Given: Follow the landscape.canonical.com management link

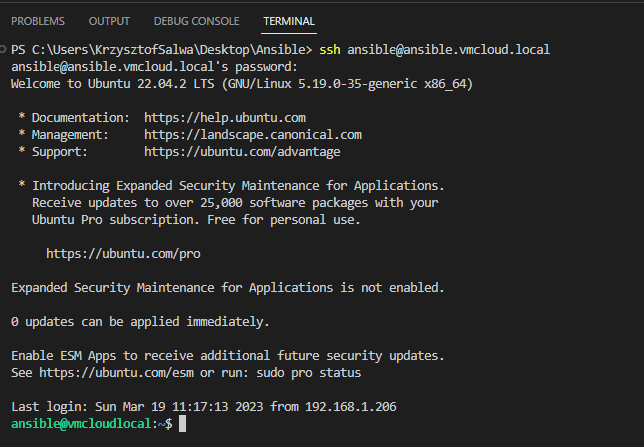Looking at the screenshot, I should 252,134.
